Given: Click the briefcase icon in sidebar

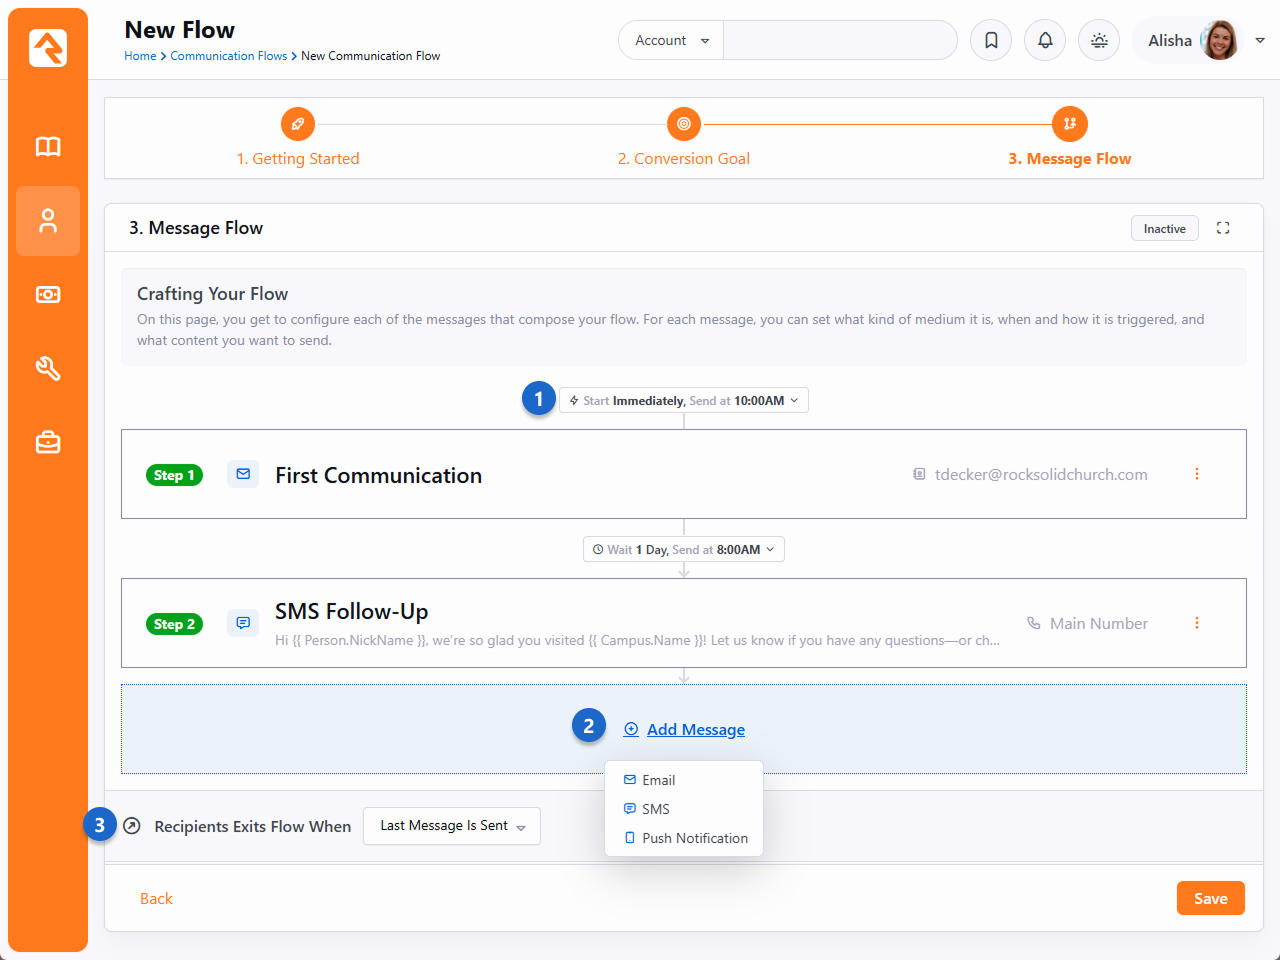Looking at the screenshot, I should tap(48, 442).
